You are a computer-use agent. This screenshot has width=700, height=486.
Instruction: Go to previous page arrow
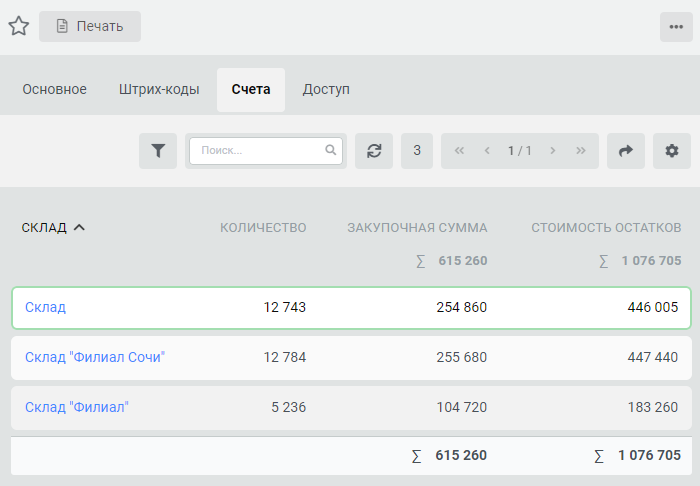coord(487,151)
